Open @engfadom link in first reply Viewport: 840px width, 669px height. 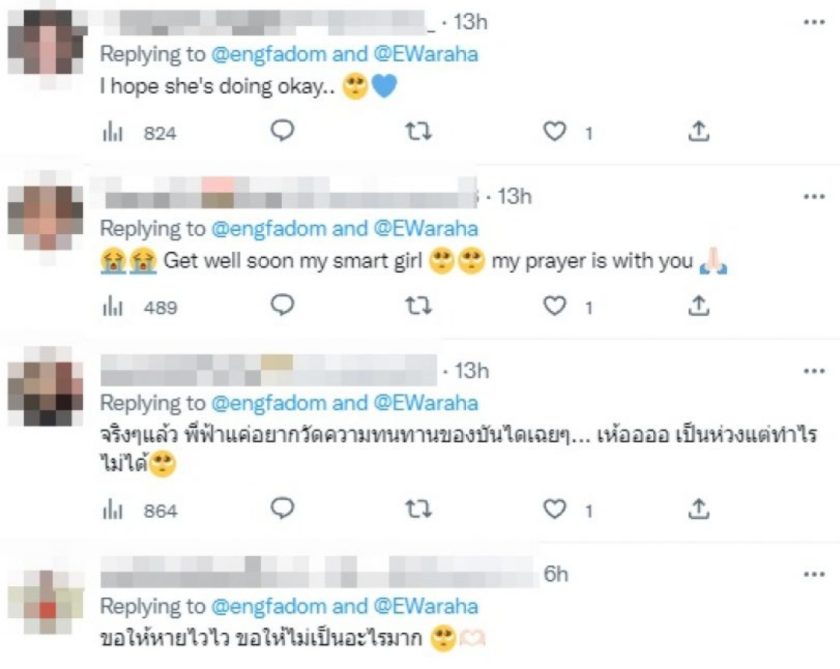coord(268,55)
